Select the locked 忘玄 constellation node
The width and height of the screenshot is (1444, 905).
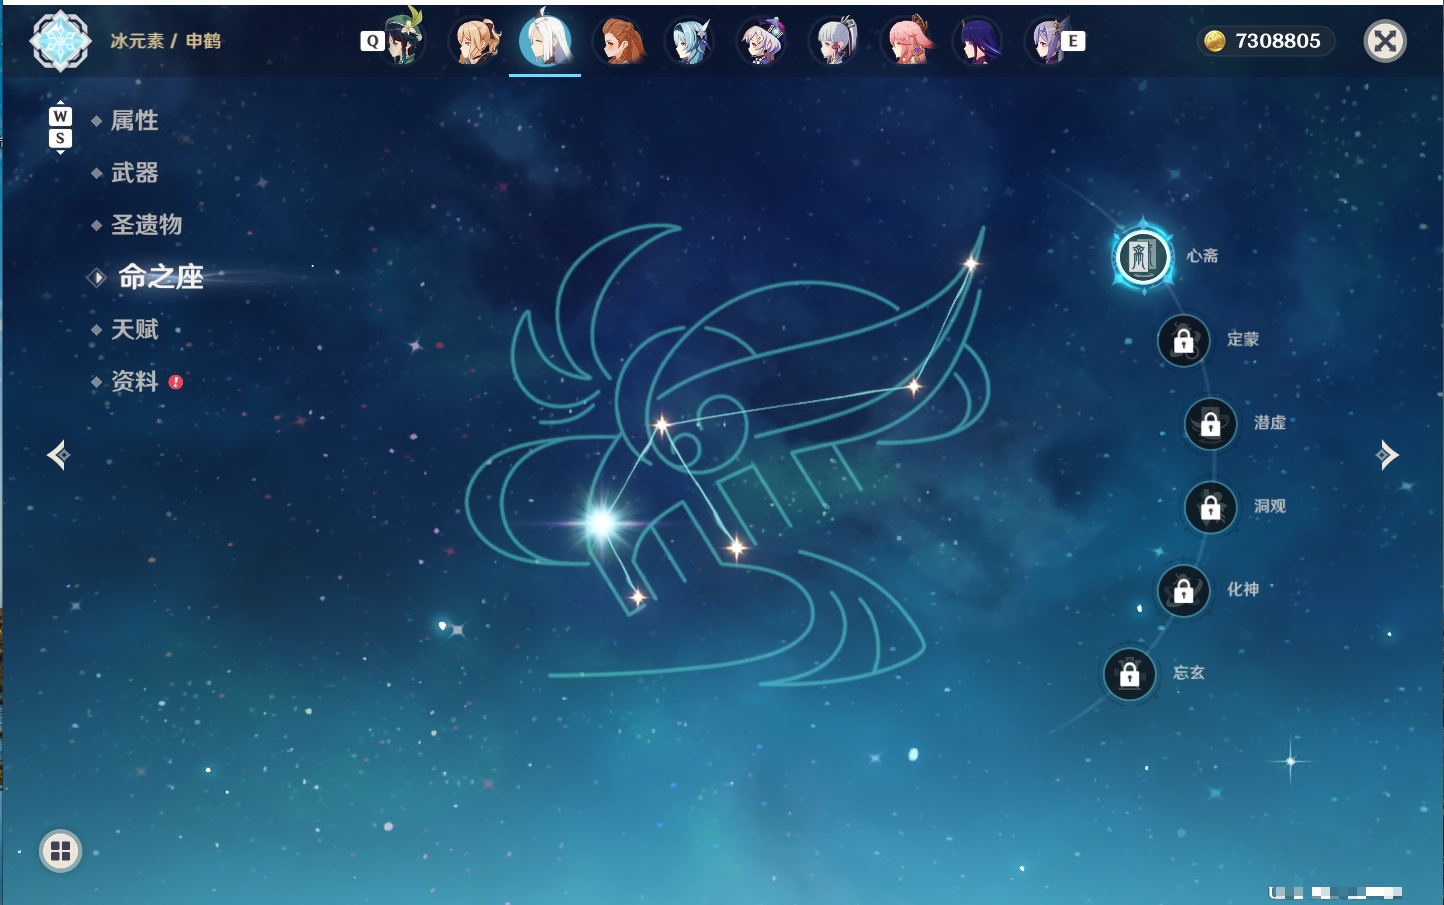(1129, 675)
